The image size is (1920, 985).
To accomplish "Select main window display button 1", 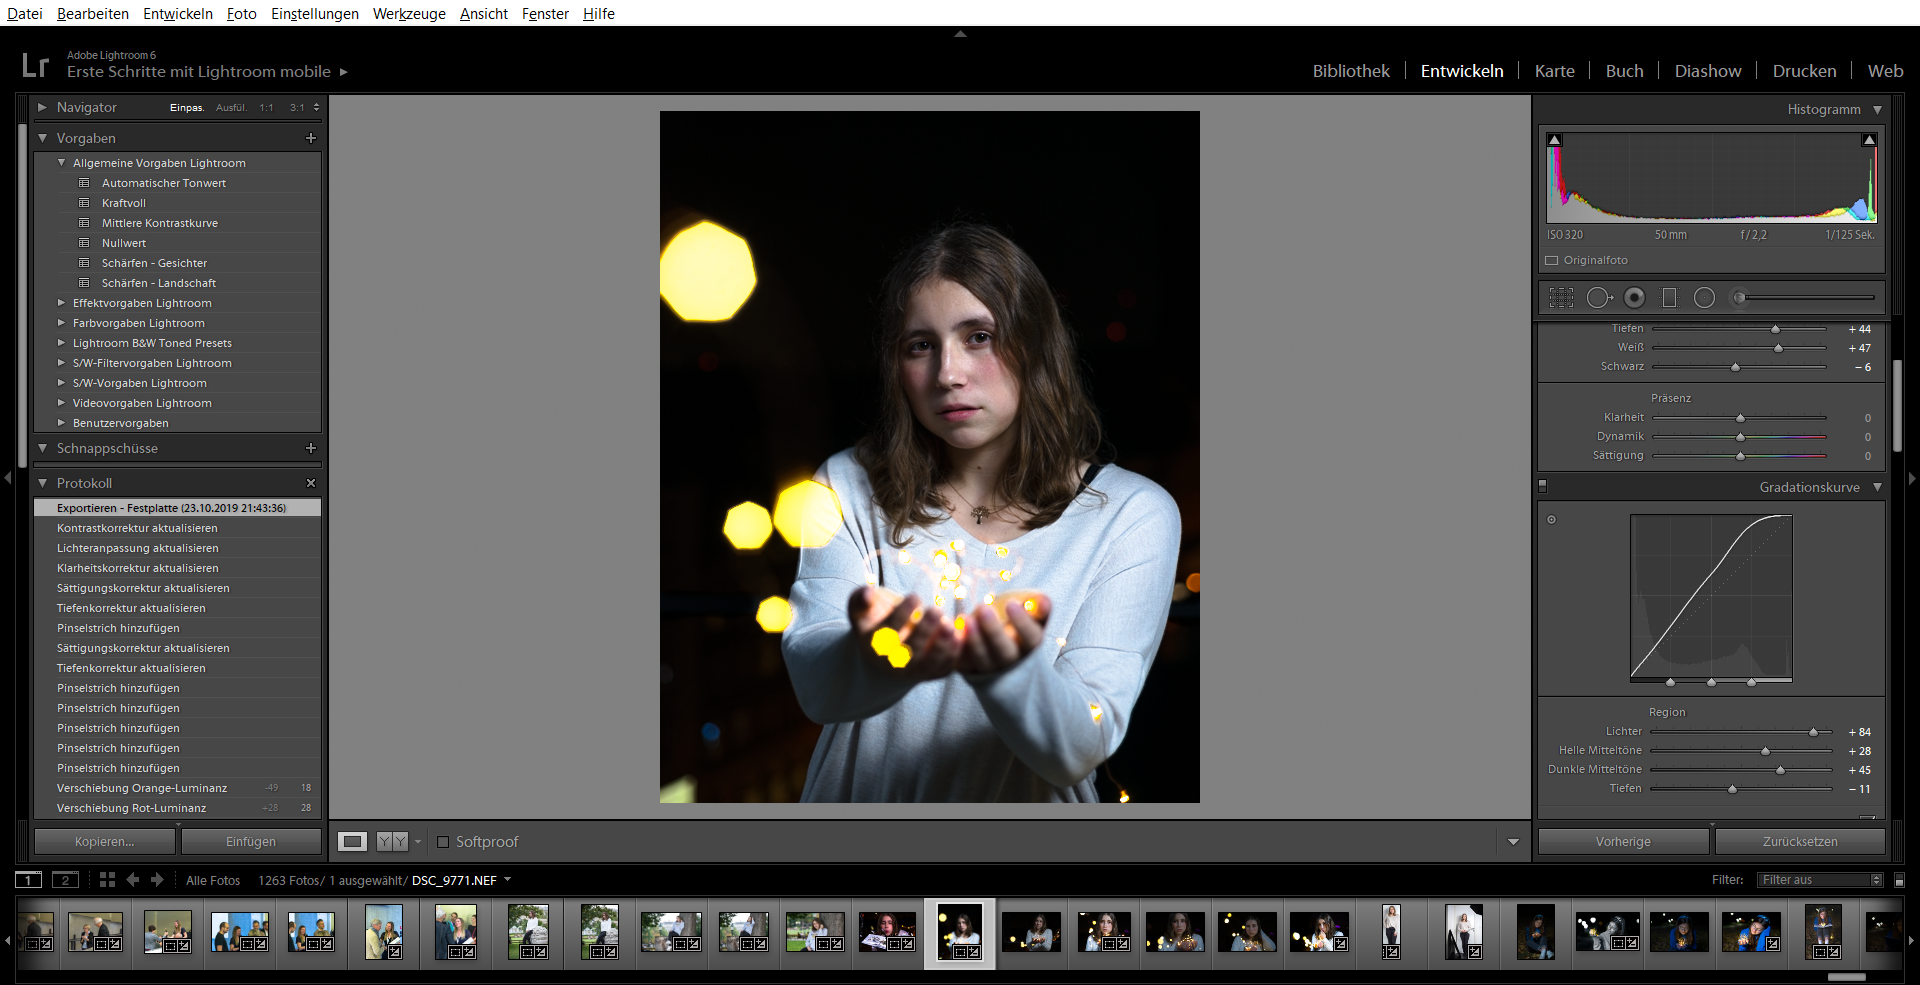I will [28, 880].
